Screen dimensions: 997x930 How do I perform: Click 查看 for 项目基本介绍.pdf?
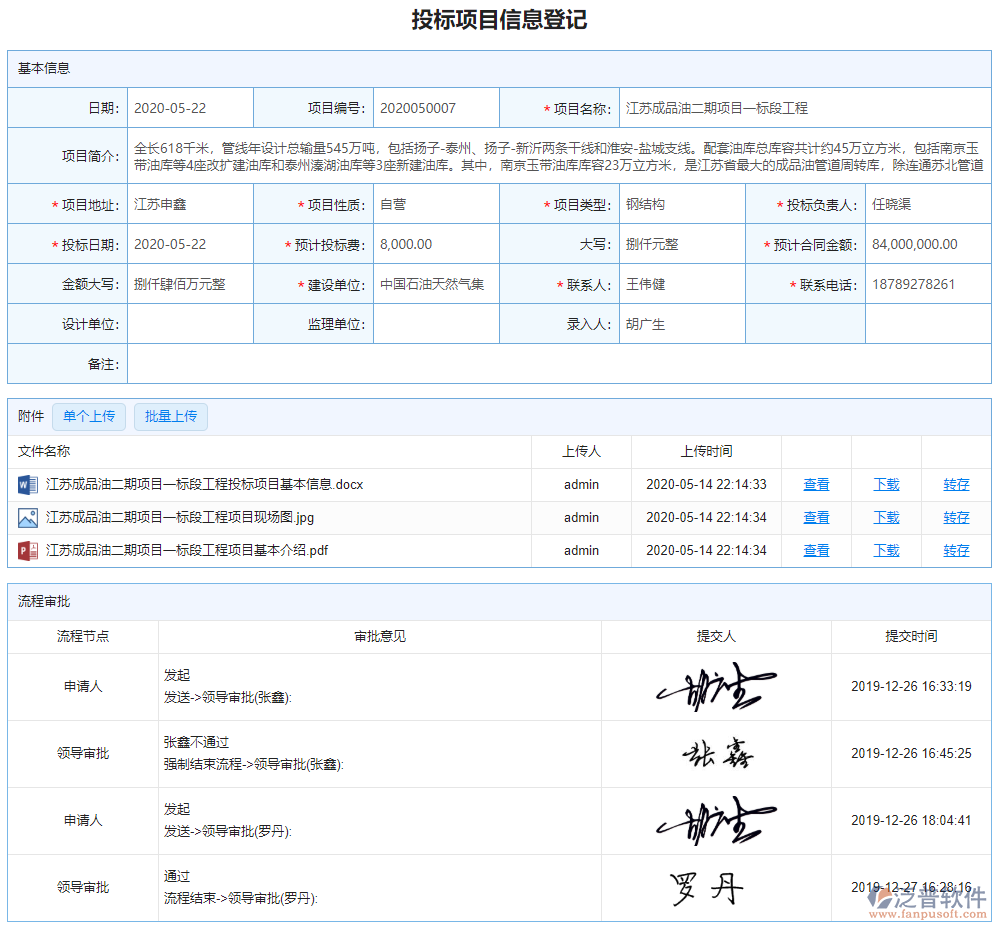(816, 550)
